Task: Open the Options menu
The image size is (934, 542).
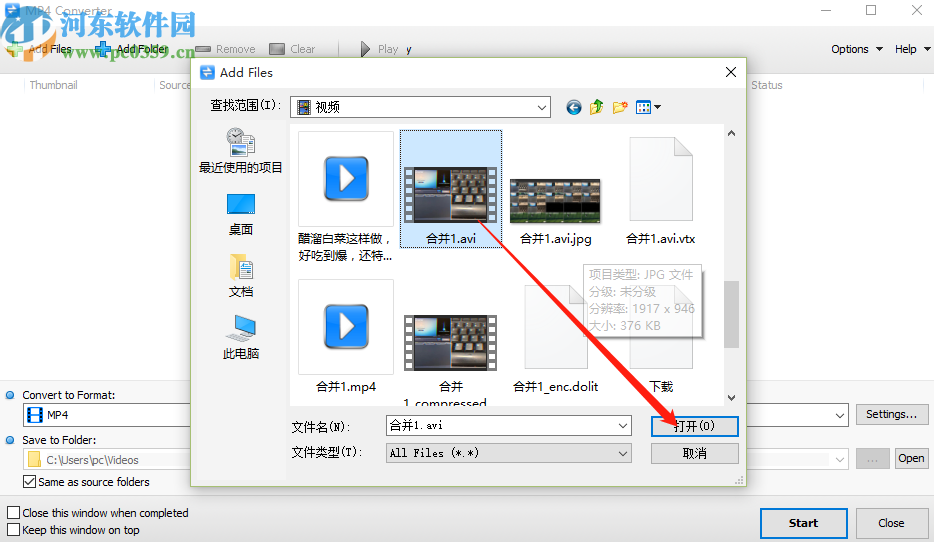Action: point(857,49)
